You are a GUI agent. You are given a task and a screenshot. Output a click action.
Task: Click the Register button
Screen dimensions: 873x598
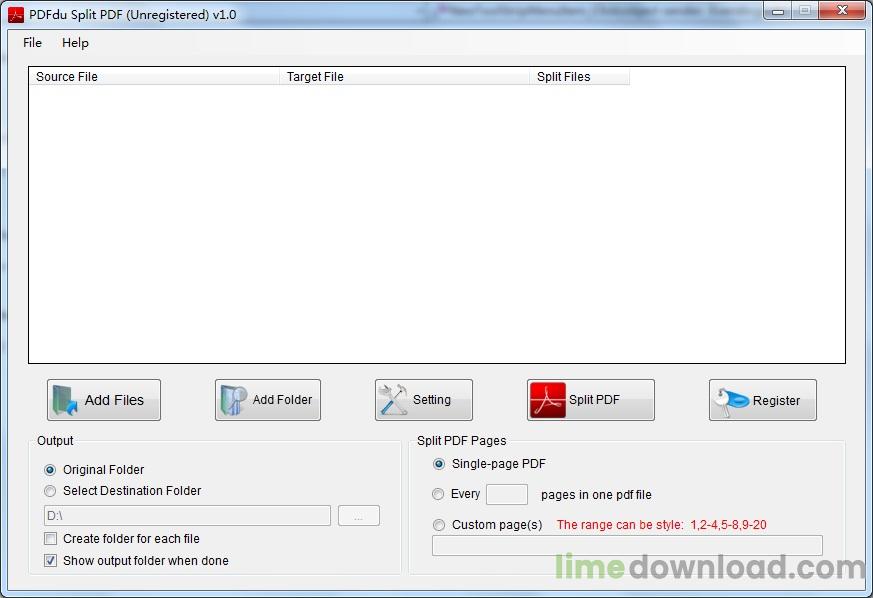pos(763,400)
